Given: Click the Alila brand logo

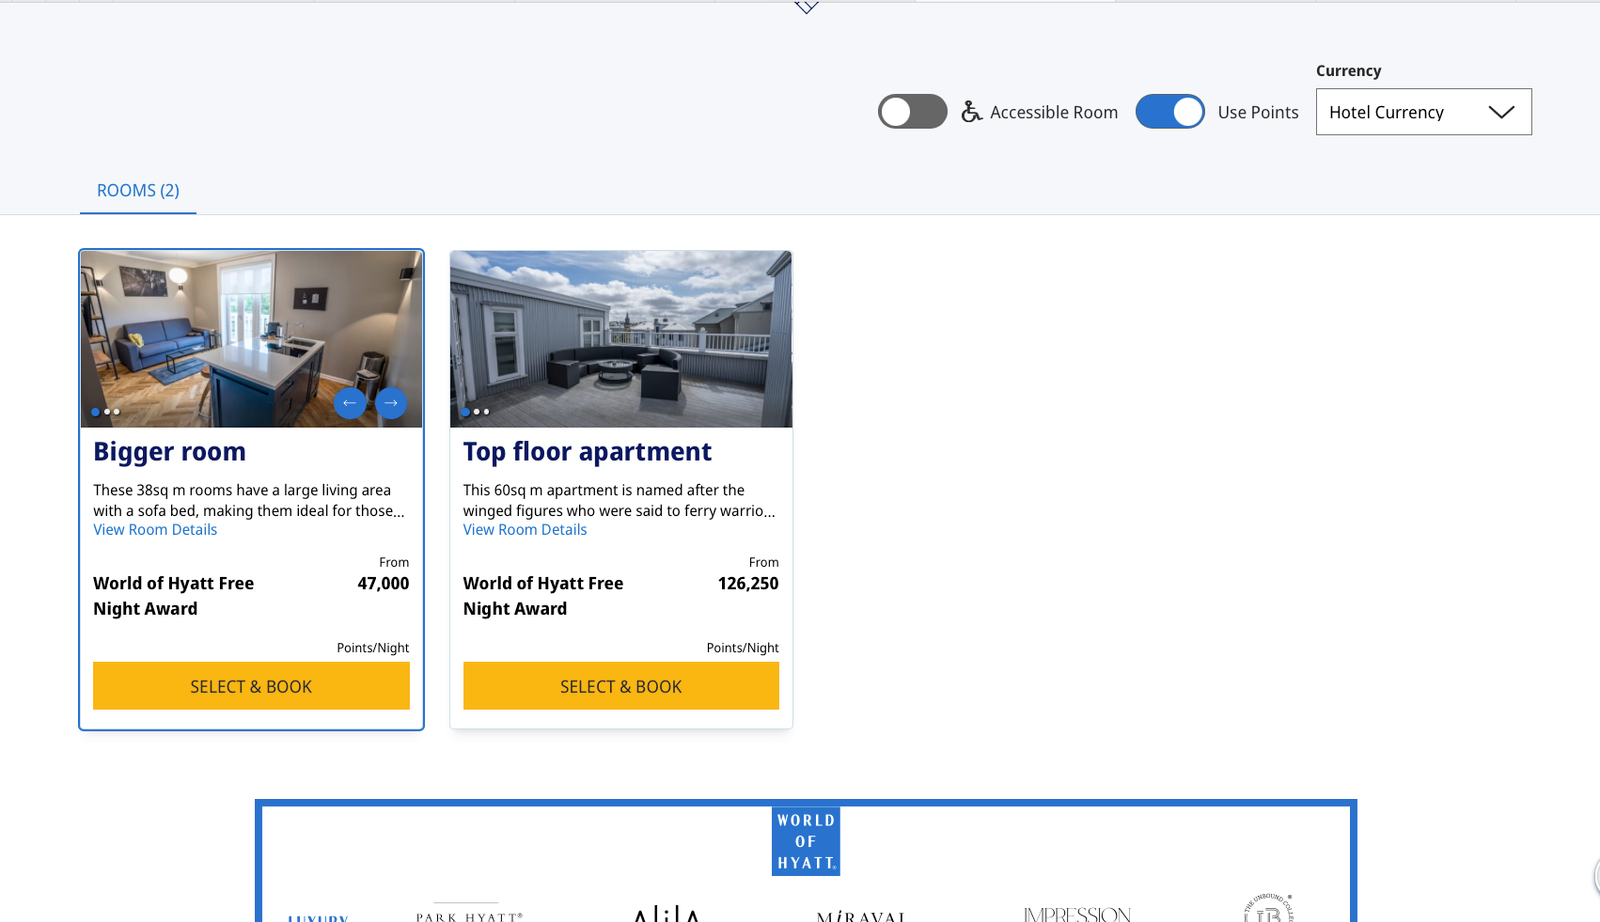Looking at the screenshot, I should [668, 913].
